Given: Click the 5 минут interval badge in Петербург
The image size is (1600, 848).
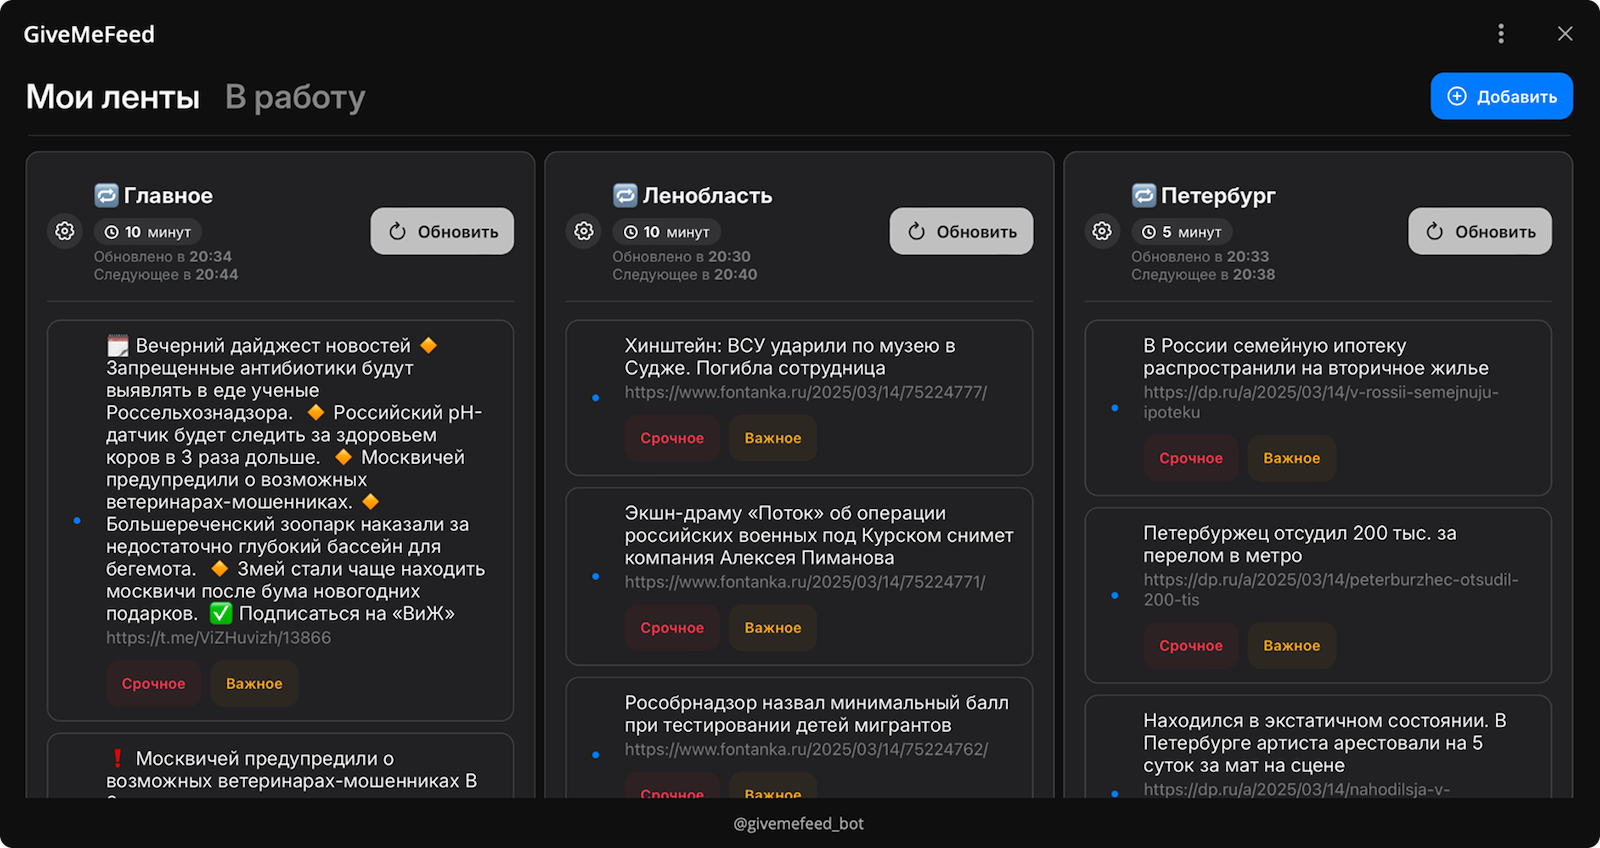Looking at the screenshot, I should [x=1182, y=232].
